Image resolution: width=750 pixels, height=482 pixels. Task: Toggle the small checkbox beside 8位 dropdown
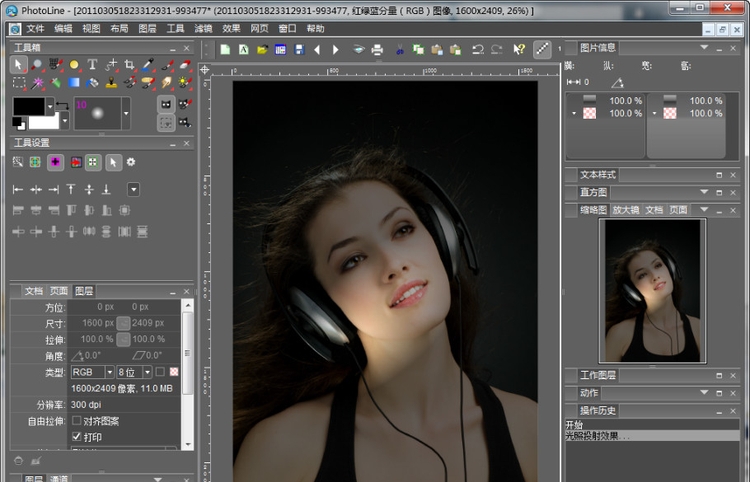(x=160, y=372)
